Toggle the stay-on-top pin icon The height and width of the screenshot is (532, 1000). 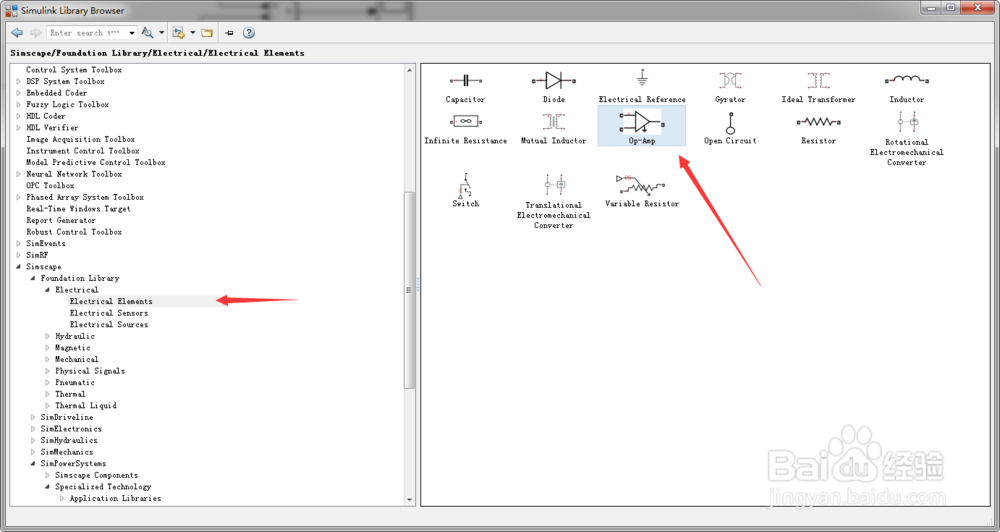click(x=230, y=33)
